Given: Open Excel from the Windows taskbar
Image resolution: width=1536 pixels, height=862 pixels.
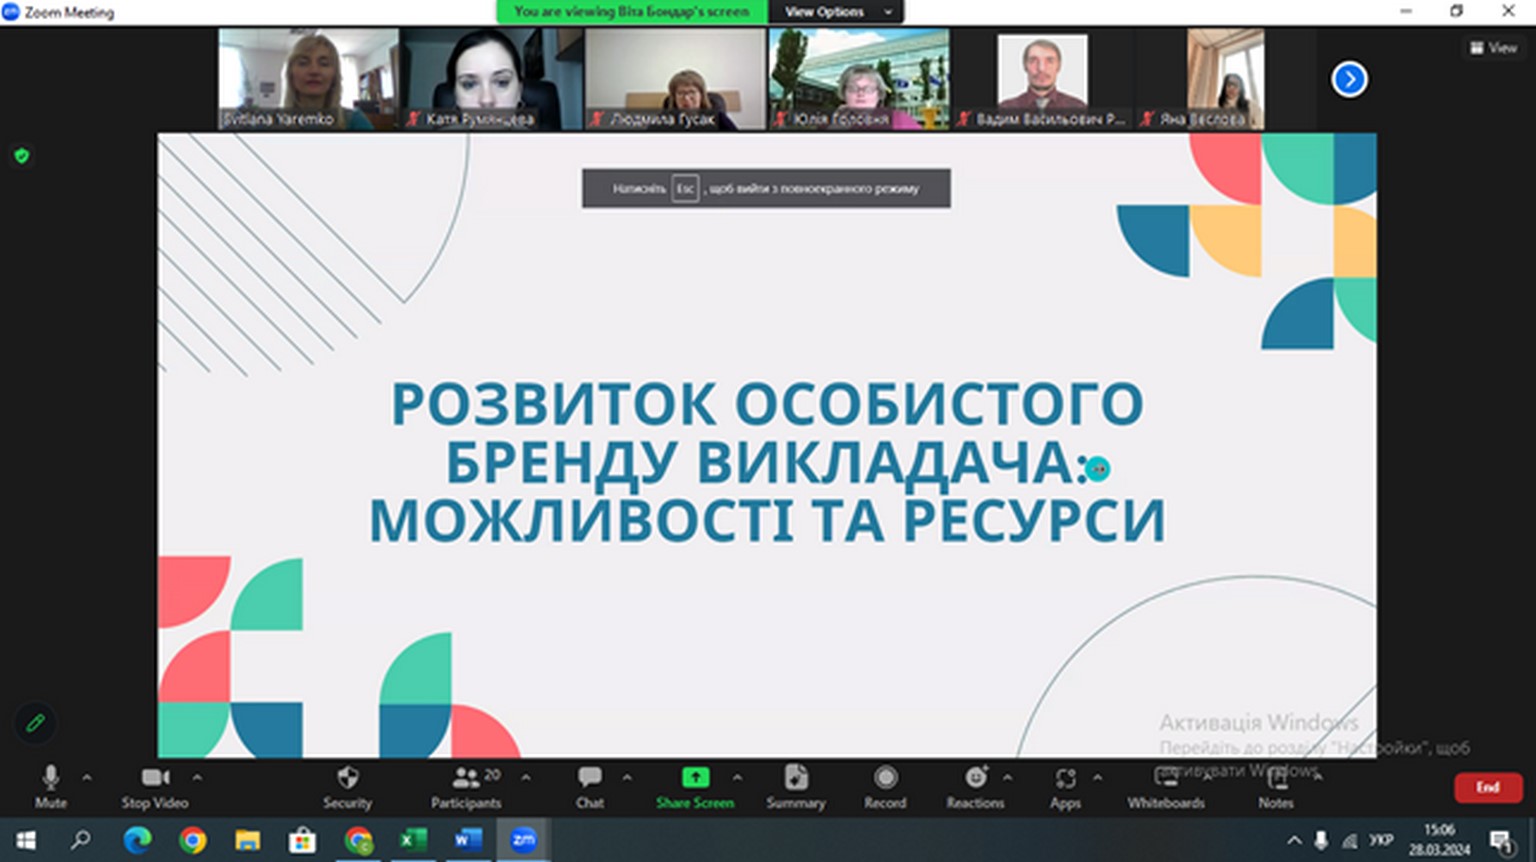Looking at the screenshot, I should 412,840.
